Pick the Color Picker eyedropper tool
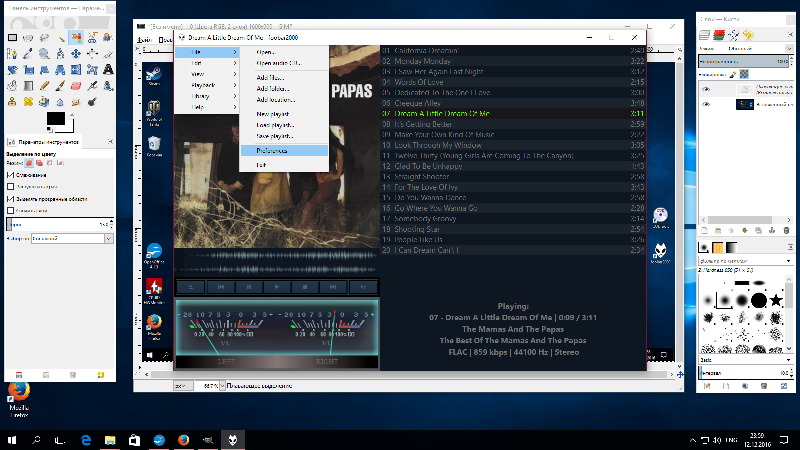The image size is (800, 450). [x=28, y=54]
